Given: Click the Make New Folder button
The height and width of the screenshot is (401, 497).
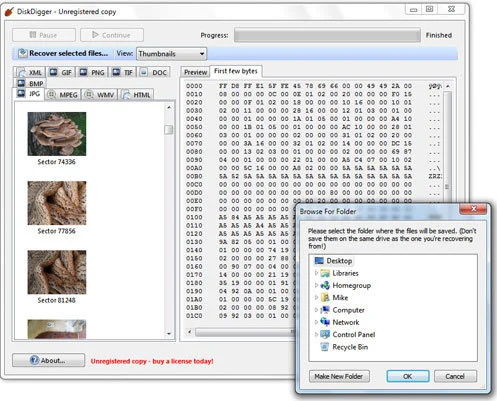Looking at the screenshot, I should [339, 376].
